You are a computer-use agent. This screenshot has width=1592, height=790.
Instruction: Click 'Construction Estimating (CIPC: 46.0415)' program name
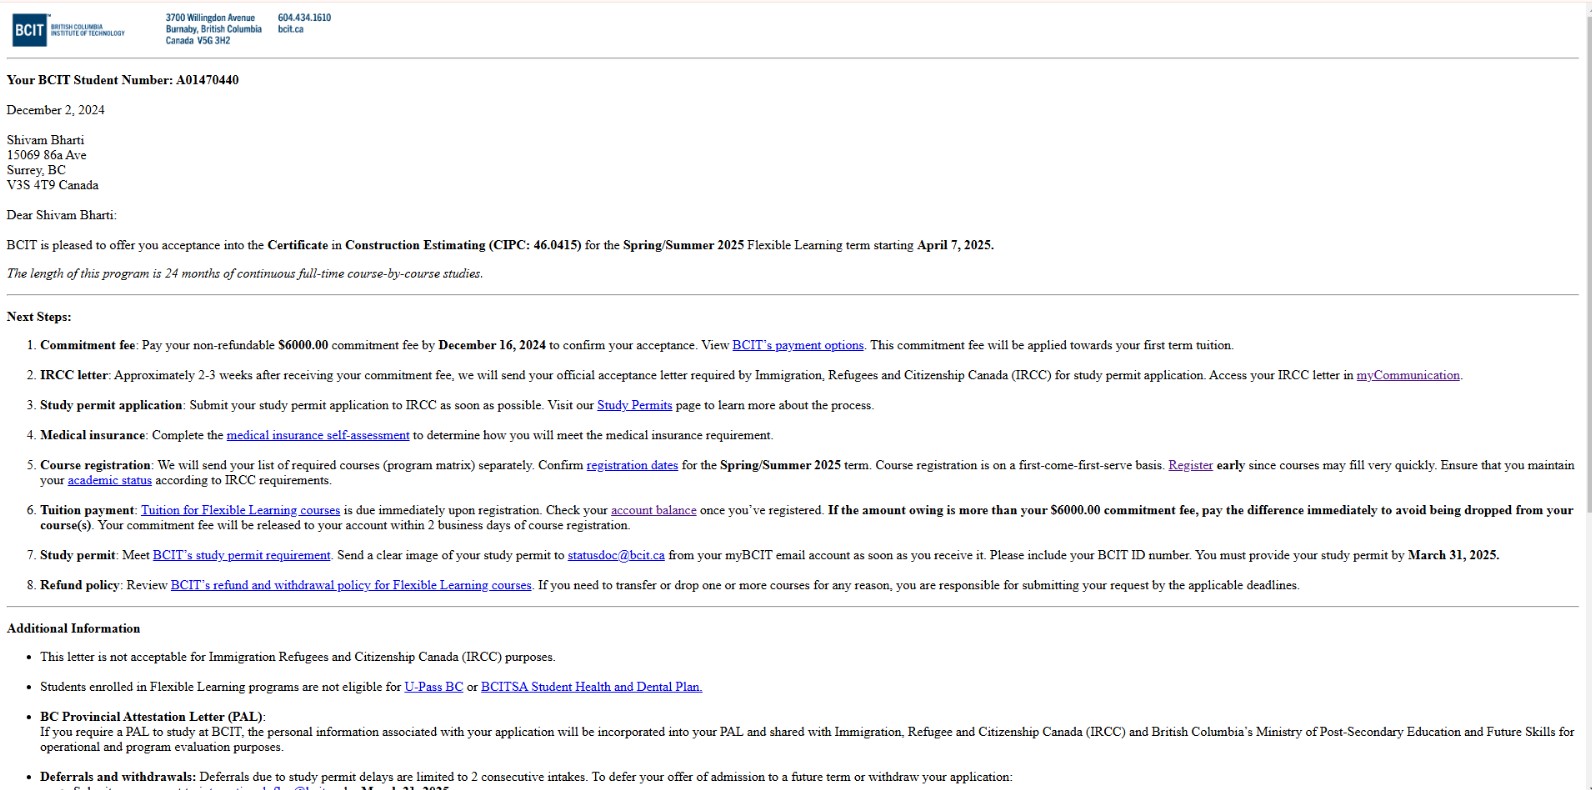[463, 245]
